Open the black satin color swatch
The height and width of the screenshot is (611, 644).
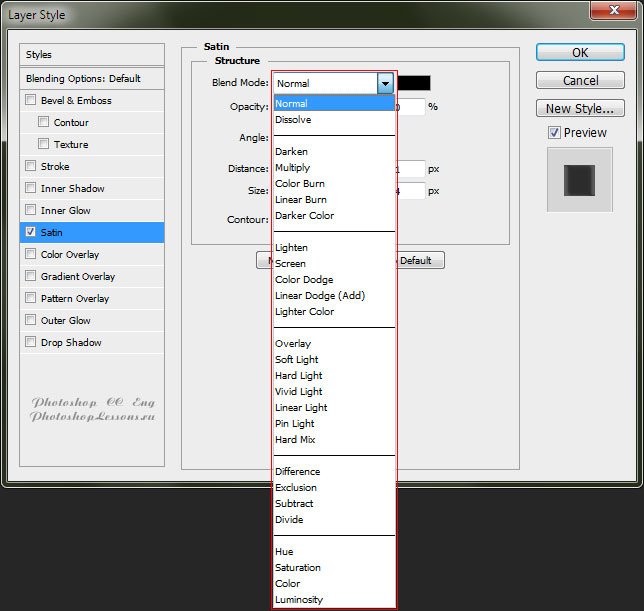click(414, 84)
